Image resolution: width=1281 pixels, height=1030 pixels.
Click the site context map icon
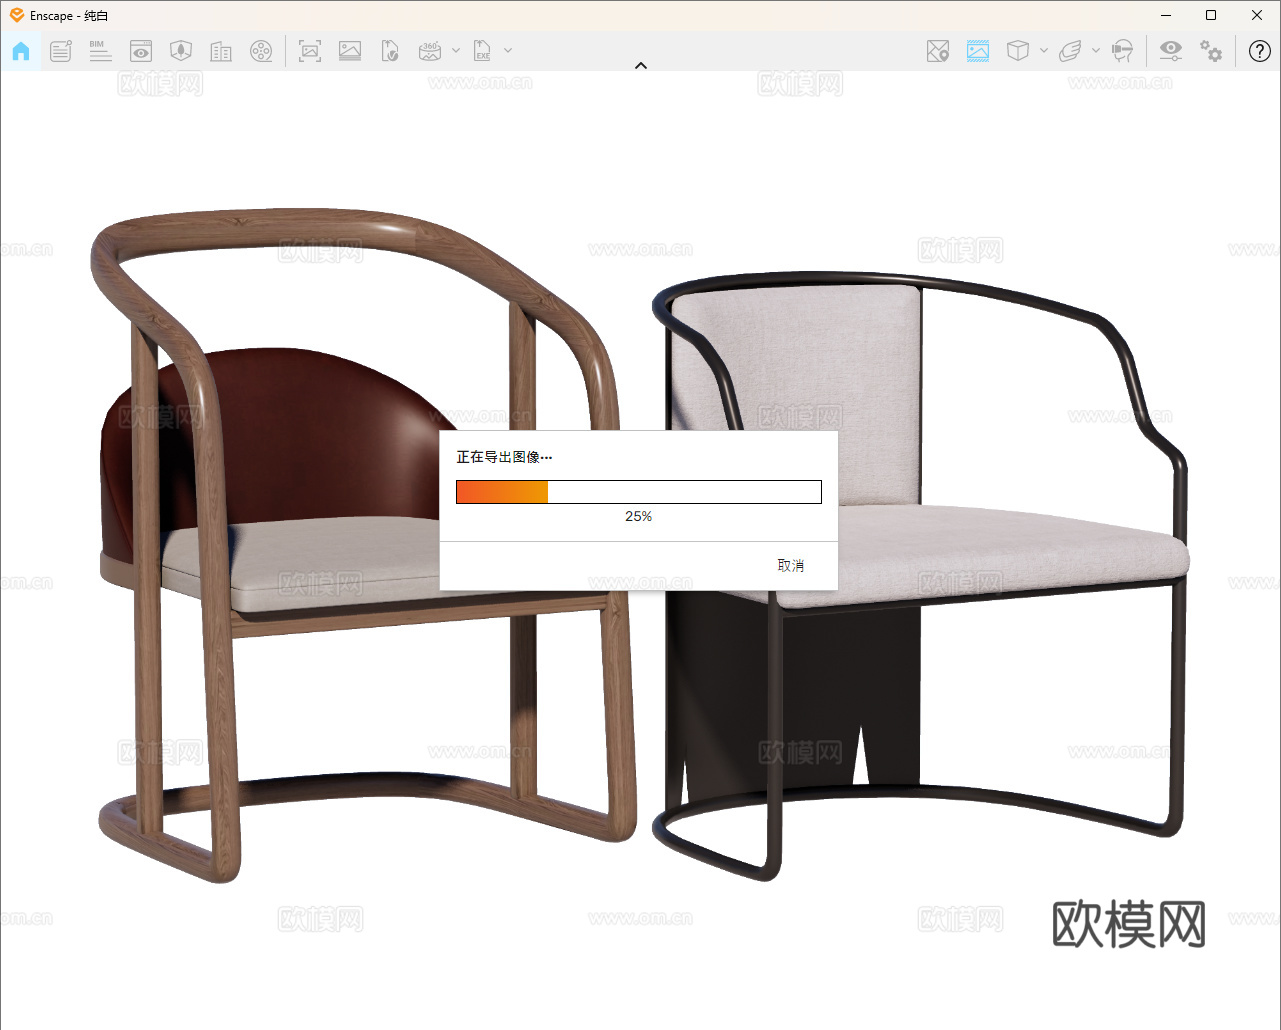[x=937, y=51]
